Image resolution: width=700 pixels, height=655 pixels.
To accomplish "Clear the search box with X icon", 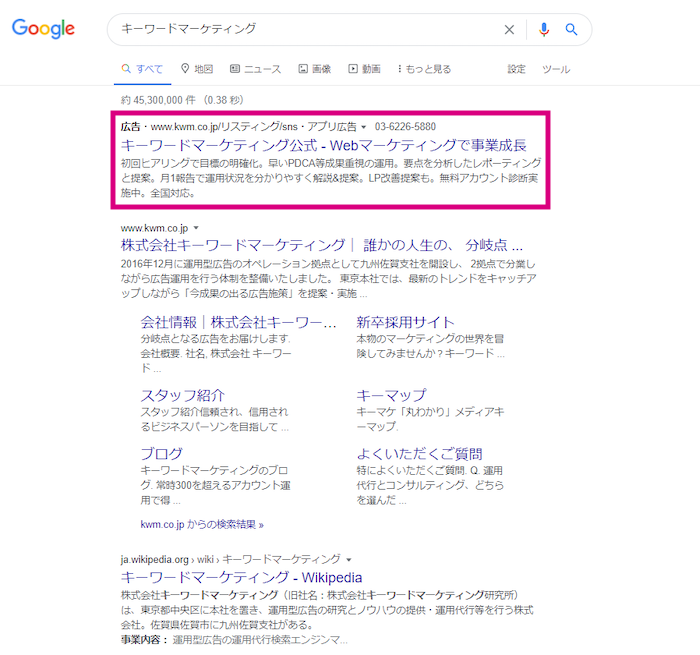I will click(509, 29).
